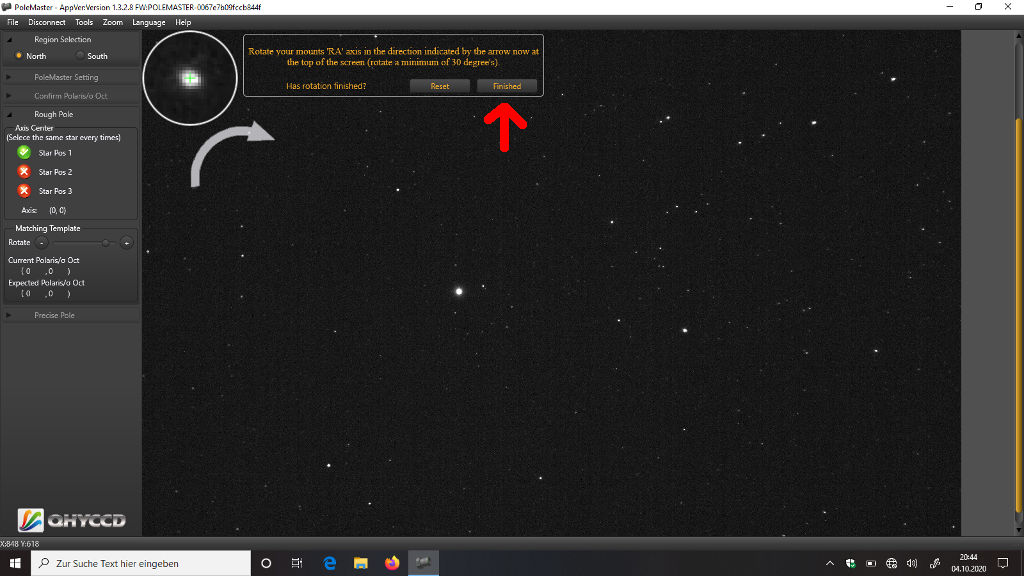
Task: Launch Microsoft Edge from the taskbar
Action: click(328, 563)
